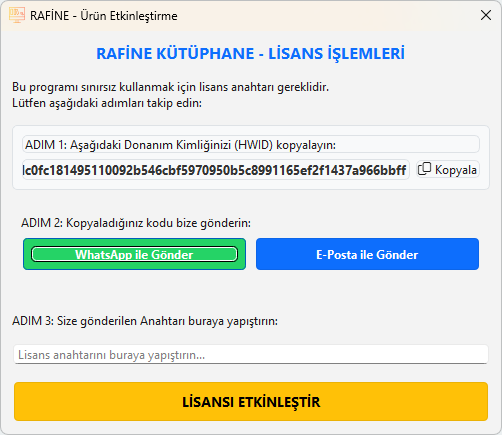The width and height of the screenshot is (502, 435).
Task: Click the hardware ID code field
Action: (x=216, y=170)
